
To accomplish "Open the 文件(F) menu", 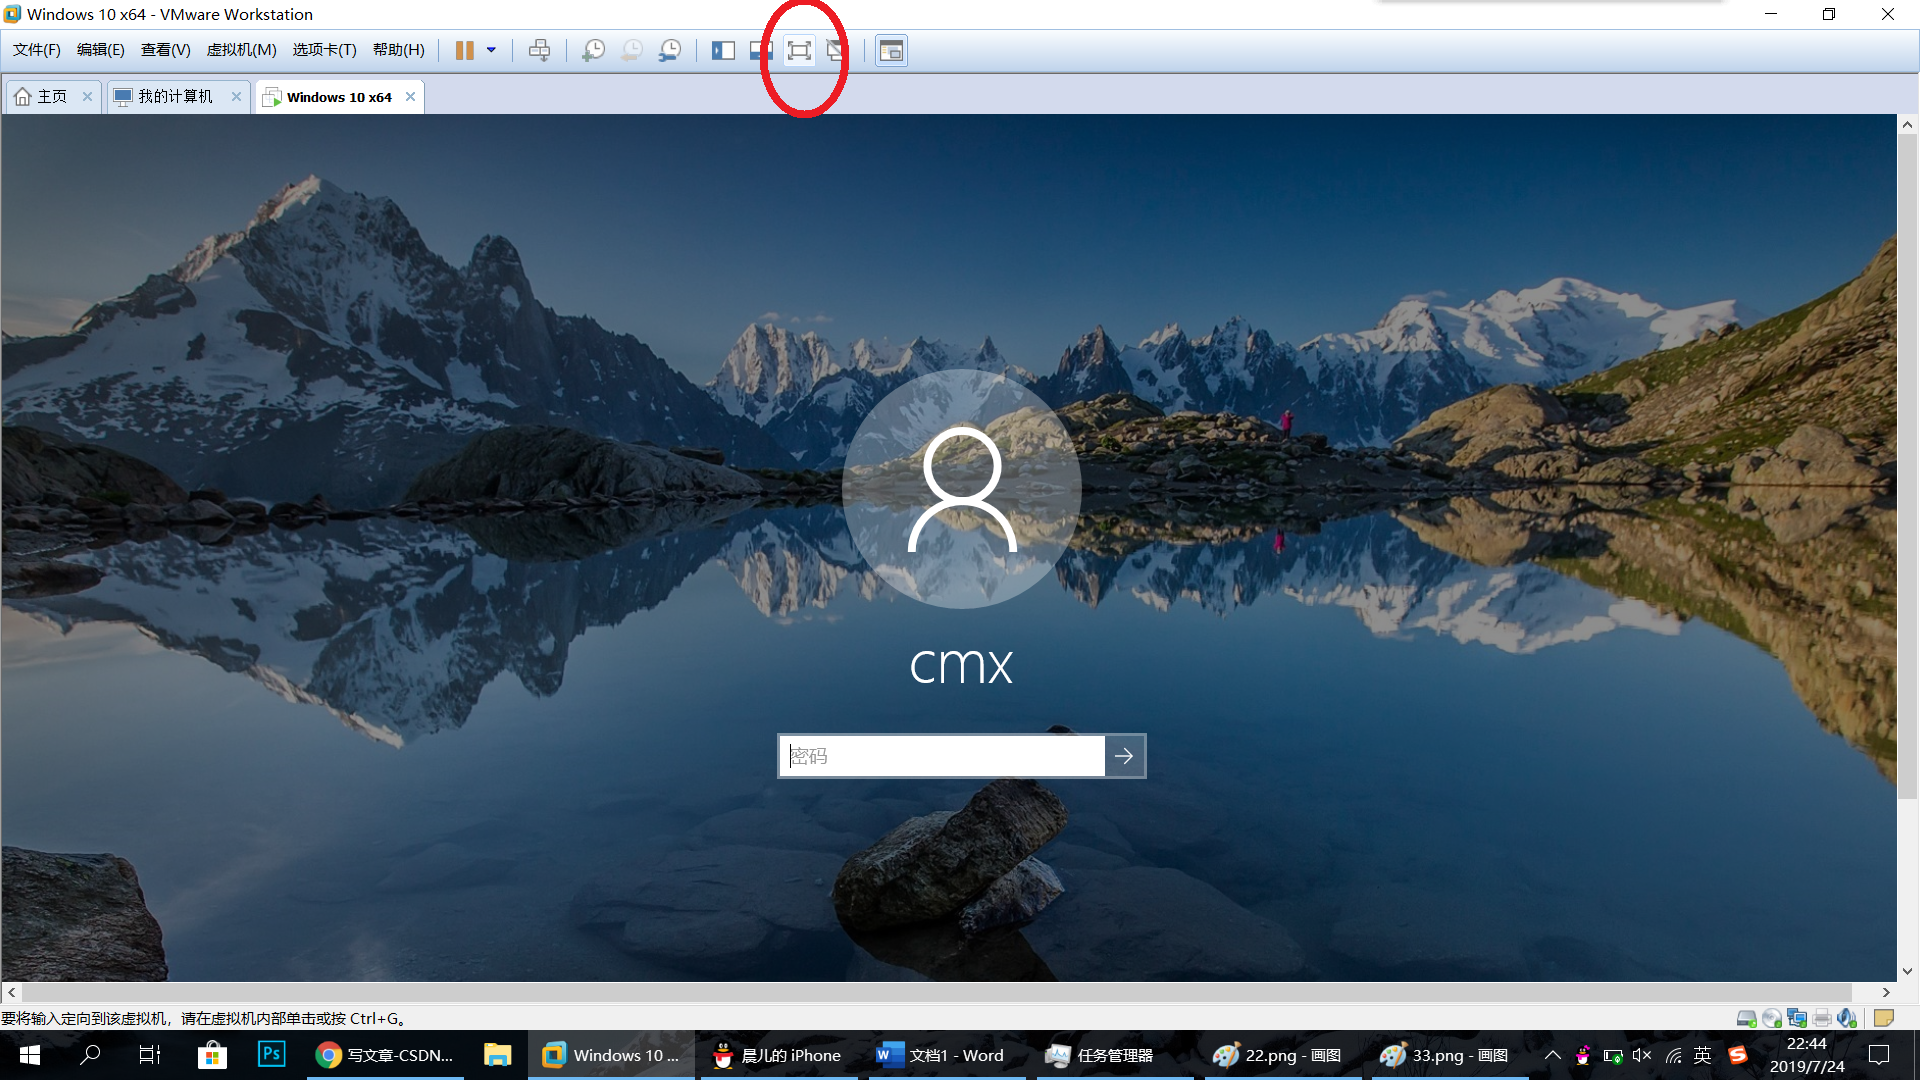I will 37,50.
